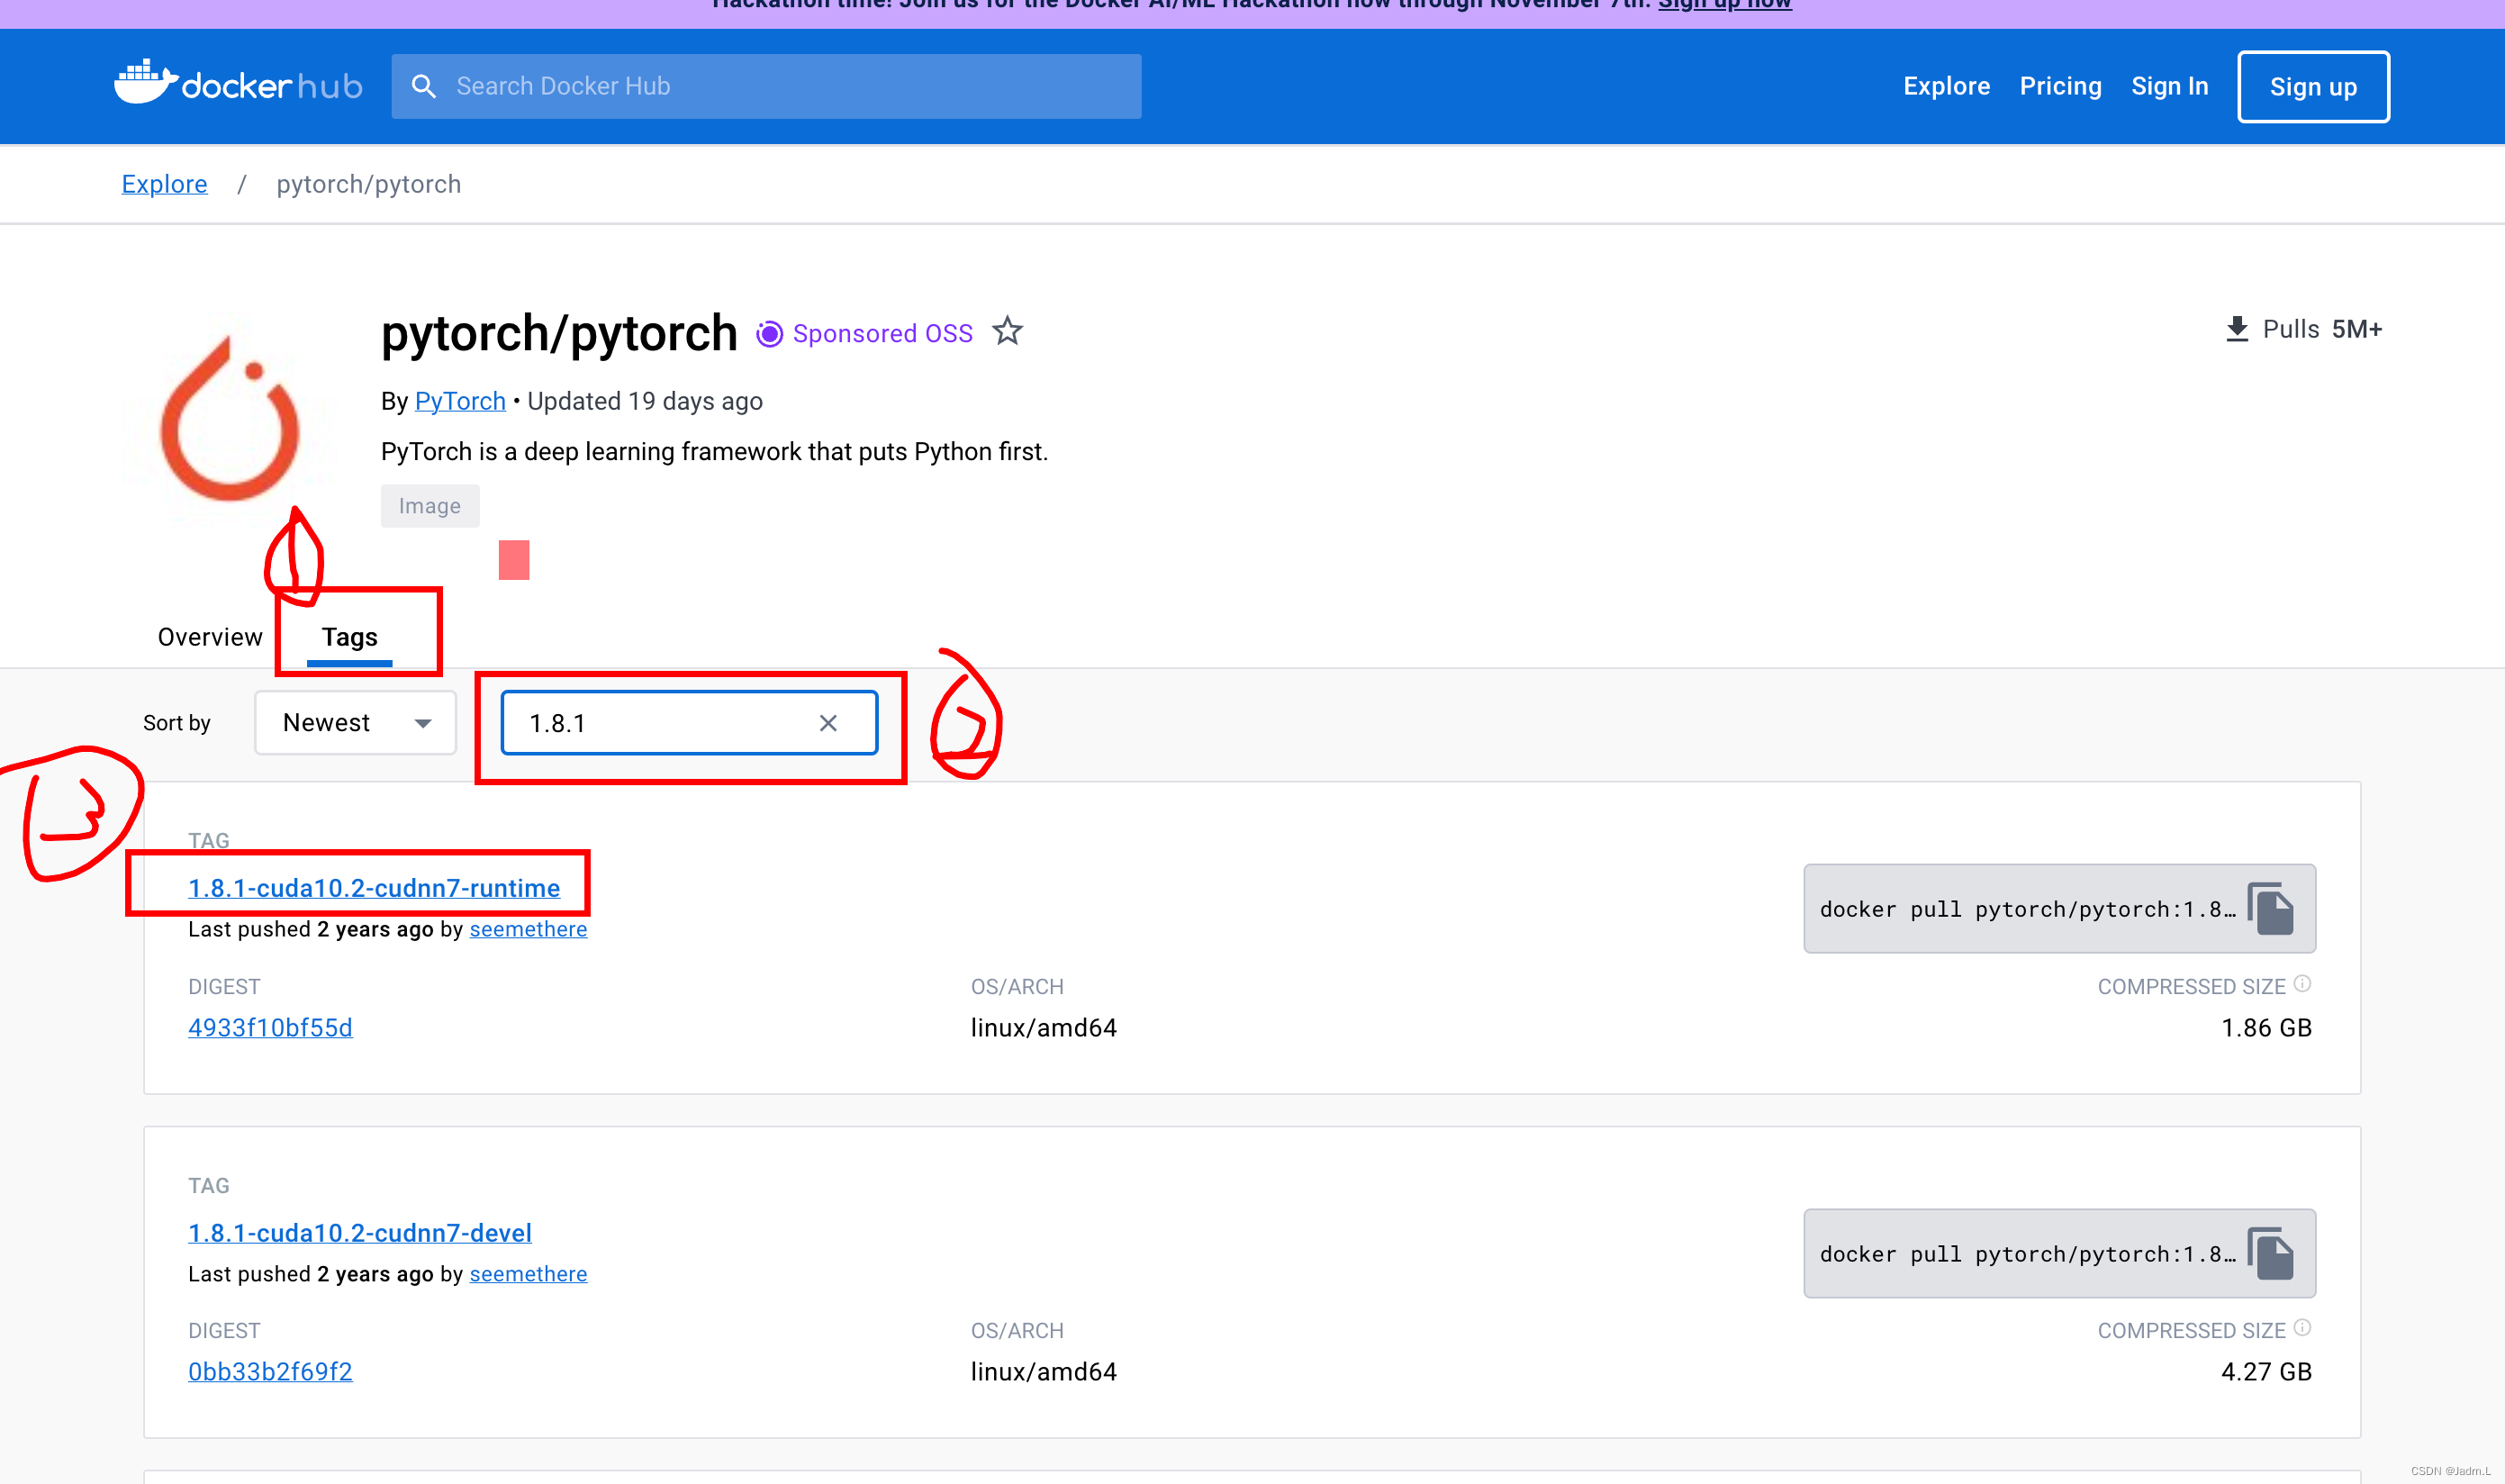Click the pink color square under Image
2505x1484 pixels.
click(x=514, y=560)
